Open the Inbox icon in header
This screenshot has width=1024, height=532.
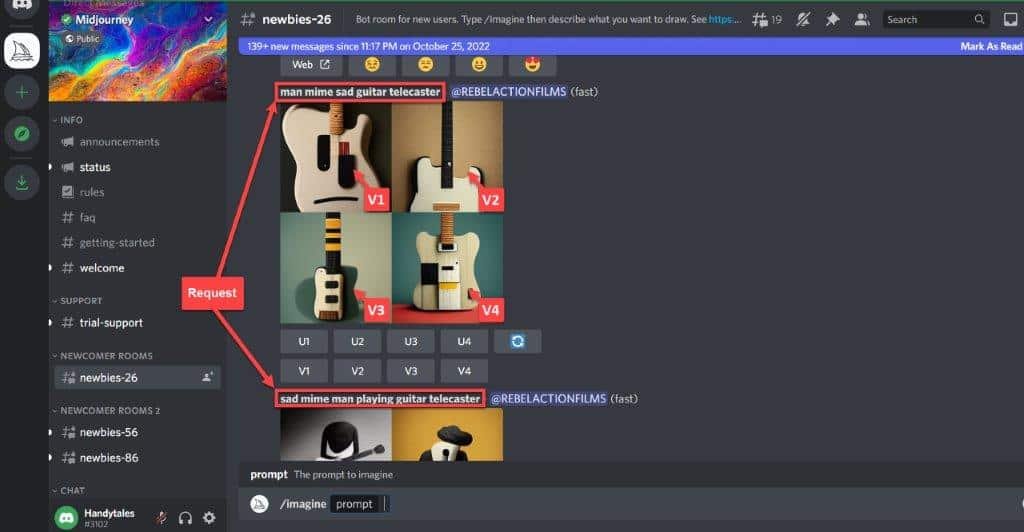pyautogui.click(x=1010, y=20)
